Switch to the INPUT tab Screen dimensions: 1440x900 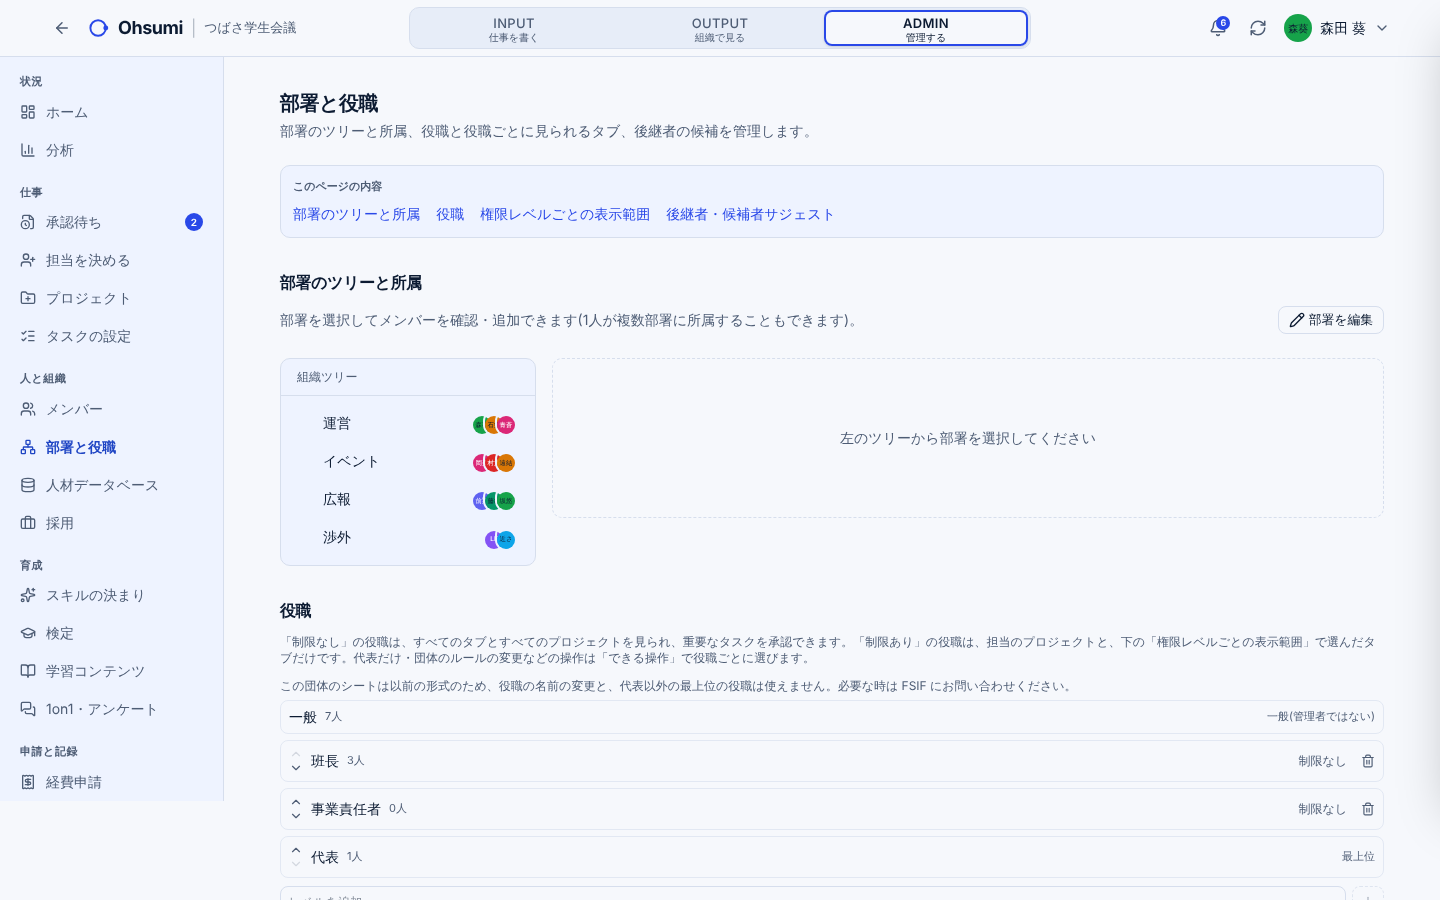tap(514, 28)
